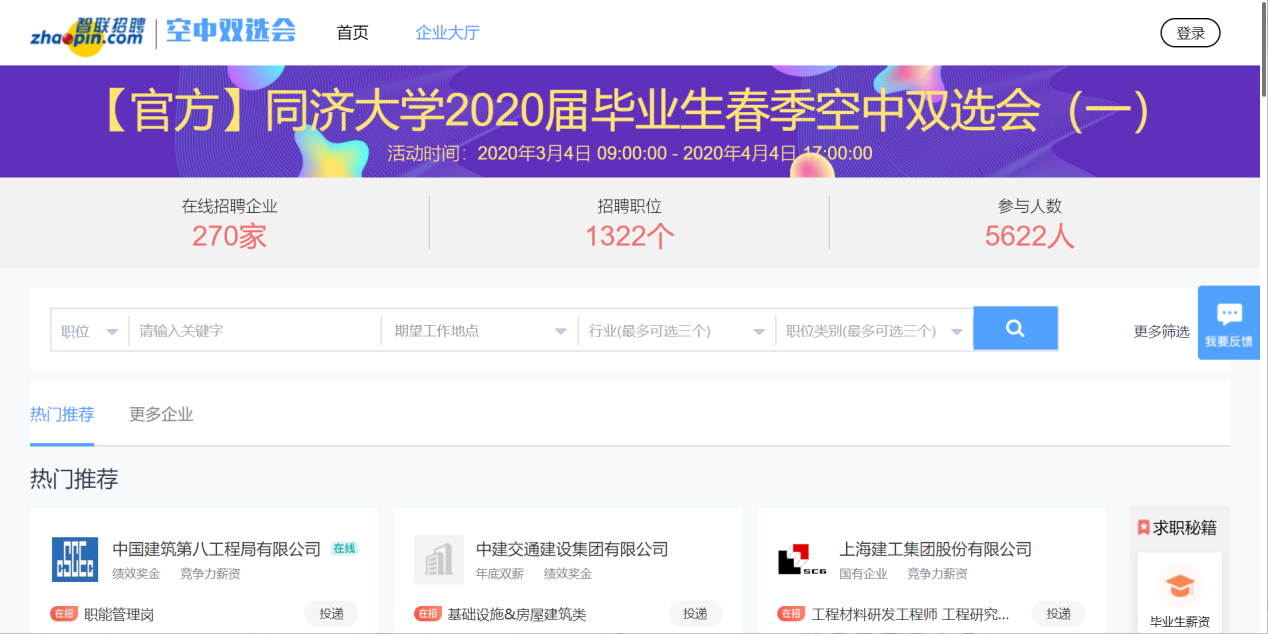Click the 求职秘籍 bookmark icon
Screen dimensions: 1268x634
(1143, 527)
